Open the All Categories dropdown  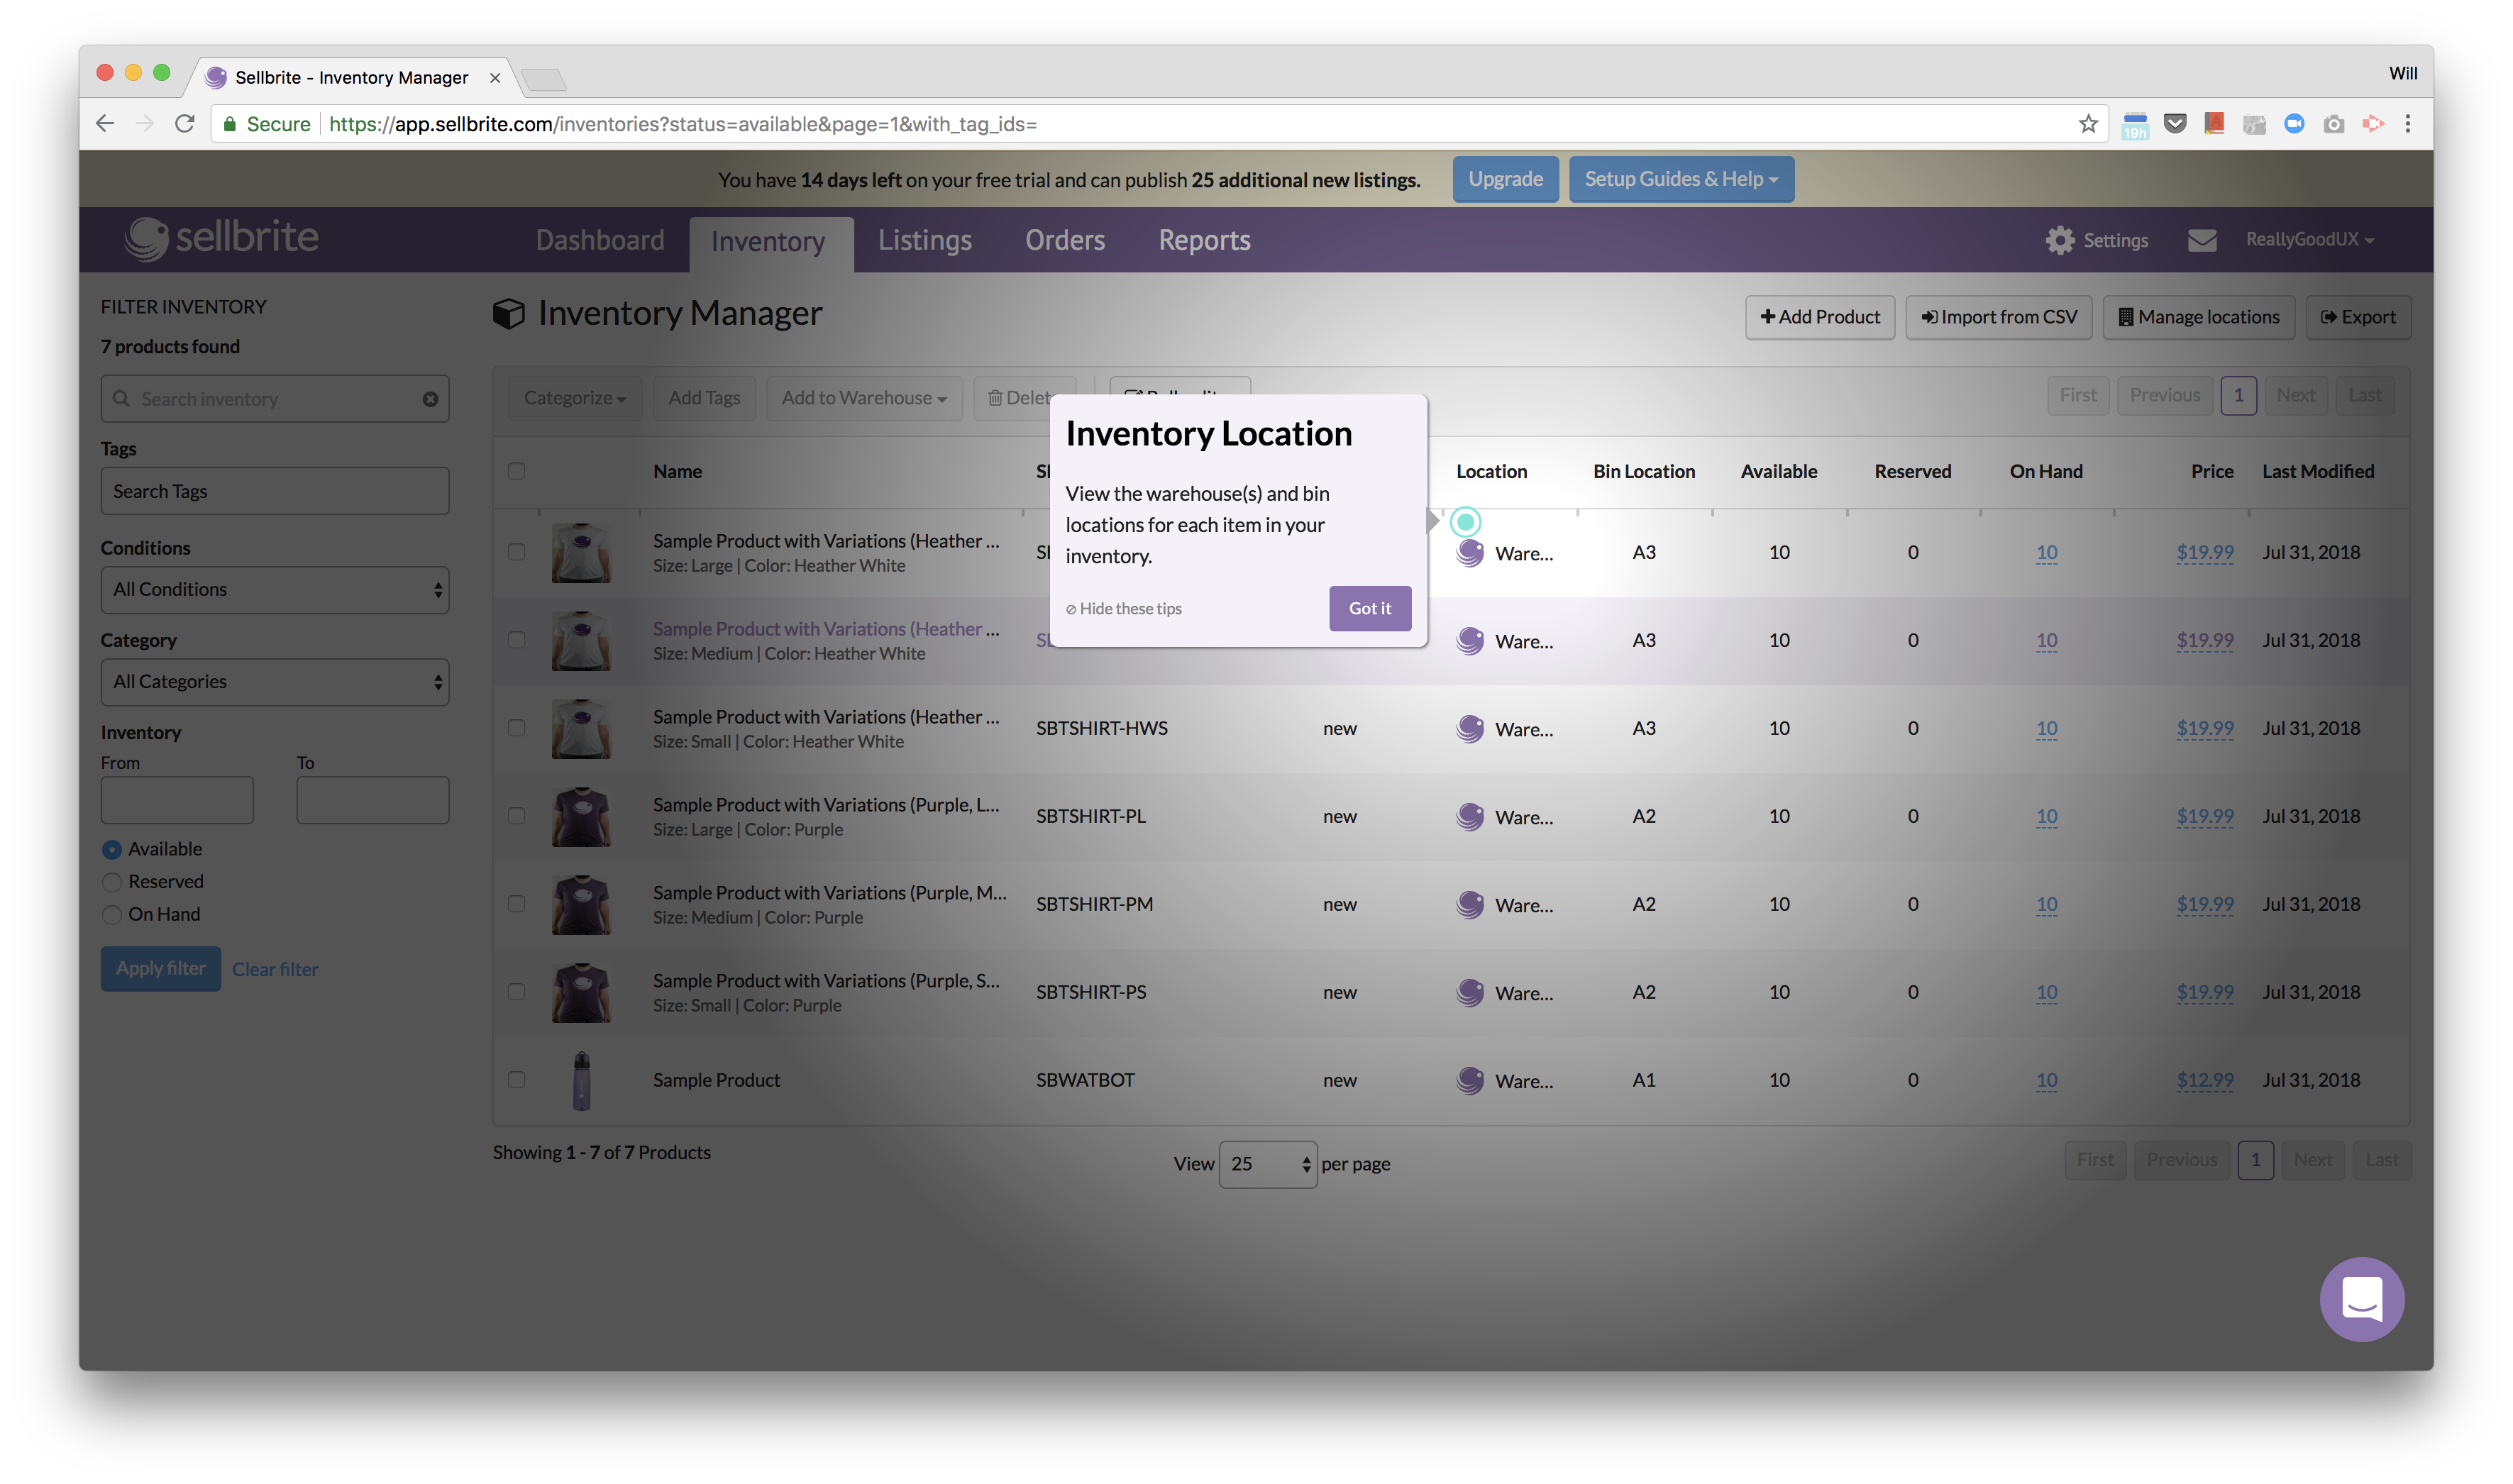pos(275,682)
